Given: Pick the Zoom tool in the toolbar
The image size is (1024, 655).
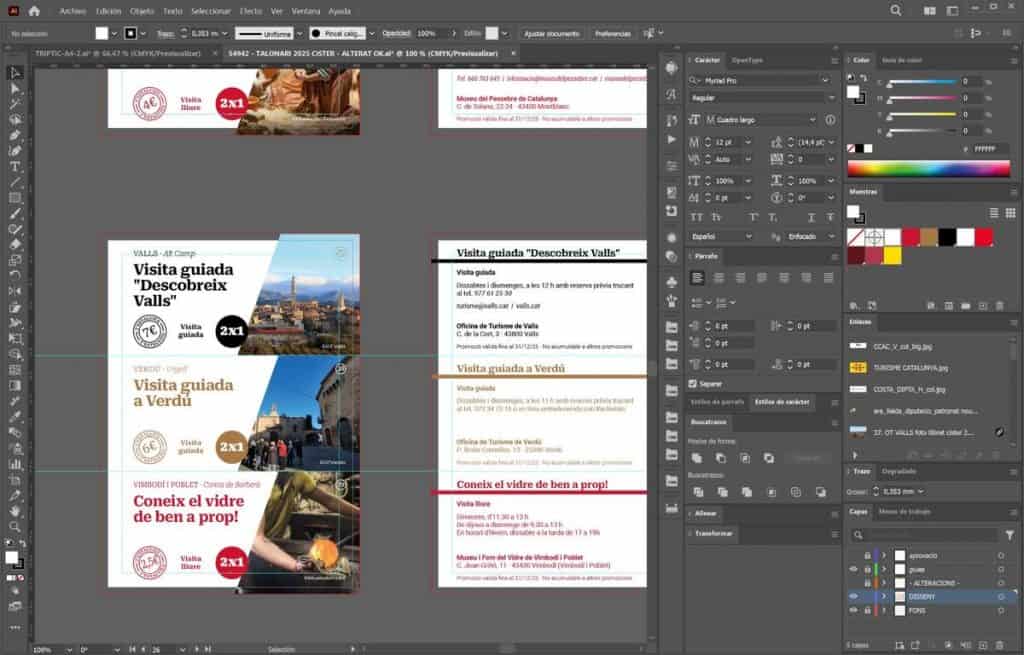Looking at the screenshot, I should [15, 526].
